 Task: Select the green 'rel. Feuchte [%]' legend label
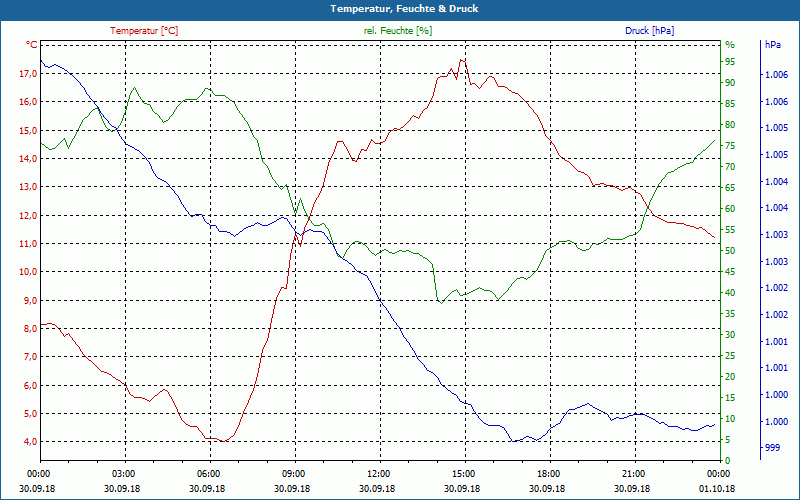397,31
